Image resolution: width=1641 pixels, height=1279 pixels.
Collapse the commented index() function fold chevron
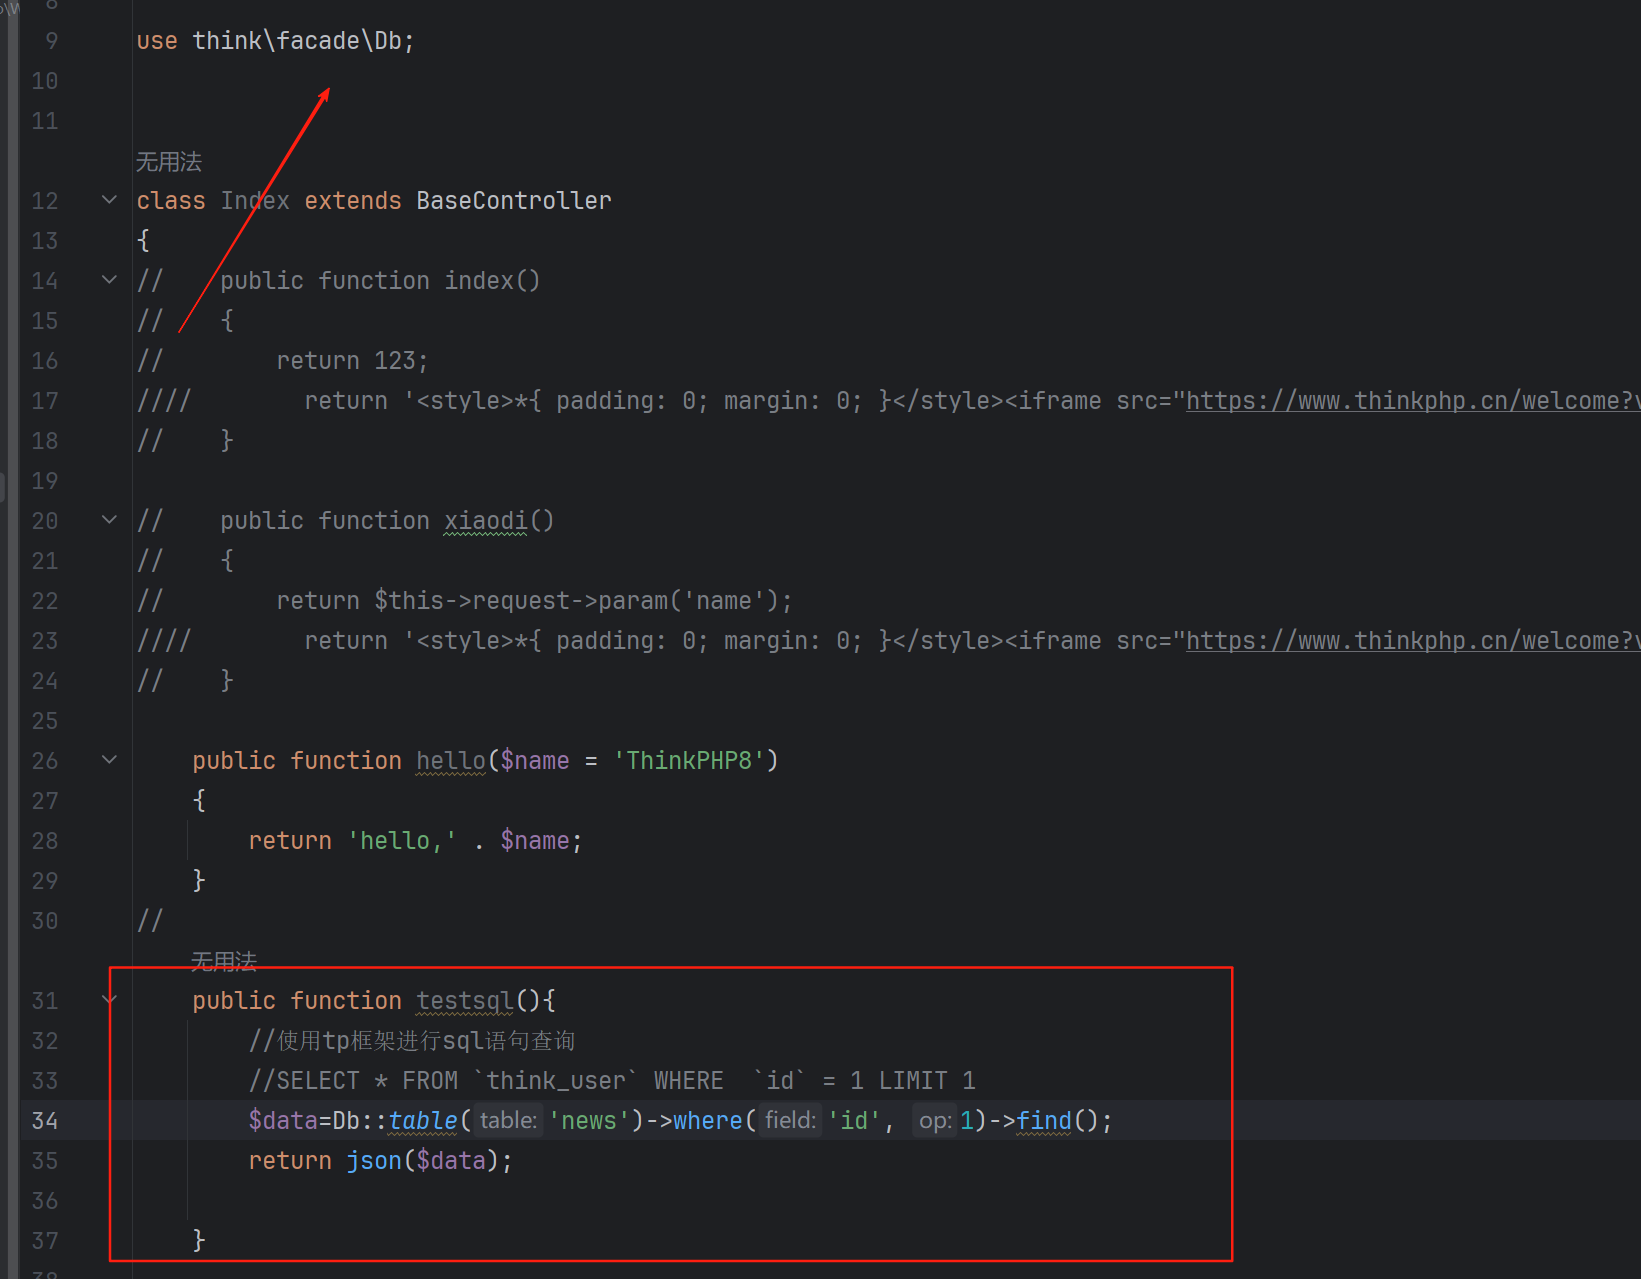click(109, 280)
